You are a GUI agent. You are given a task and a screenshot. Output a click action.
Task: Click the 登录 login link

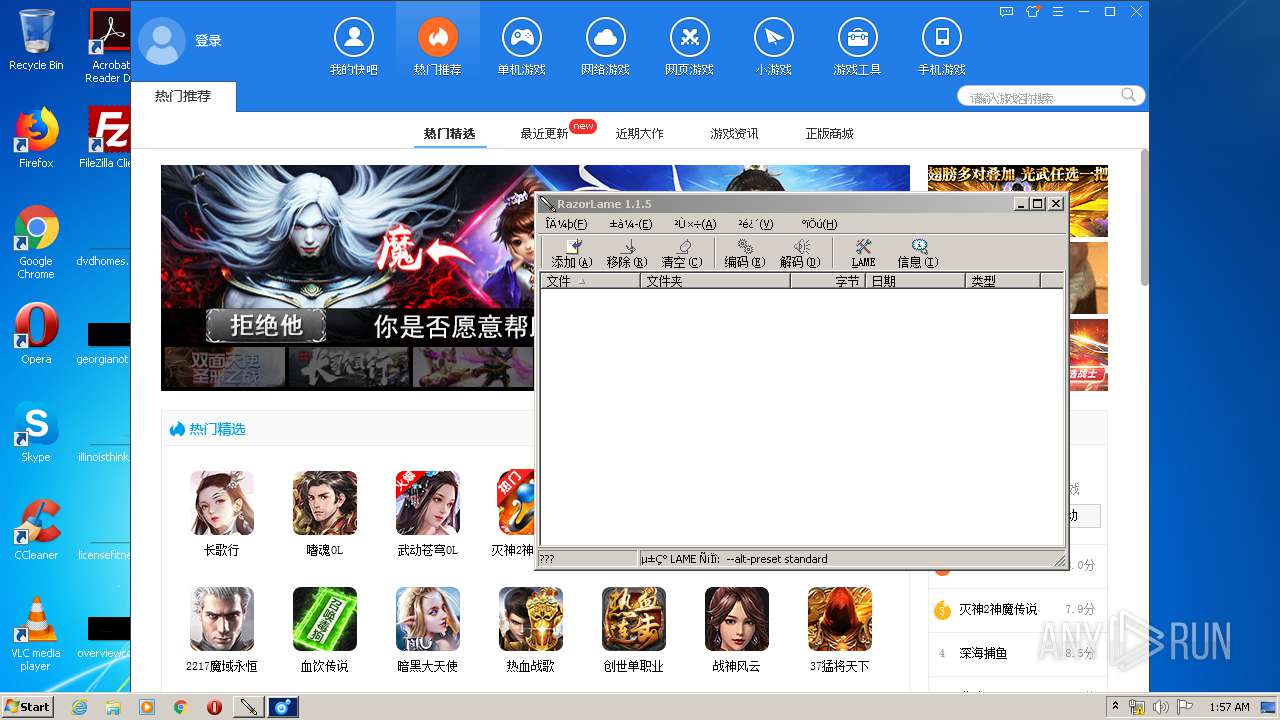click(208, 41)
